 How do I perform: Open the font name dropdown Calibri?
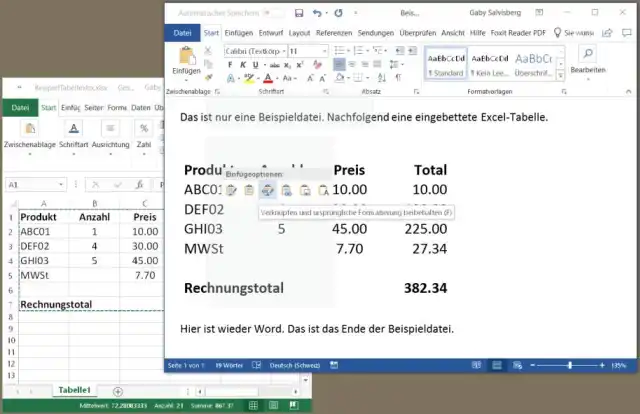pyautogui.click(x=254, y=50)
